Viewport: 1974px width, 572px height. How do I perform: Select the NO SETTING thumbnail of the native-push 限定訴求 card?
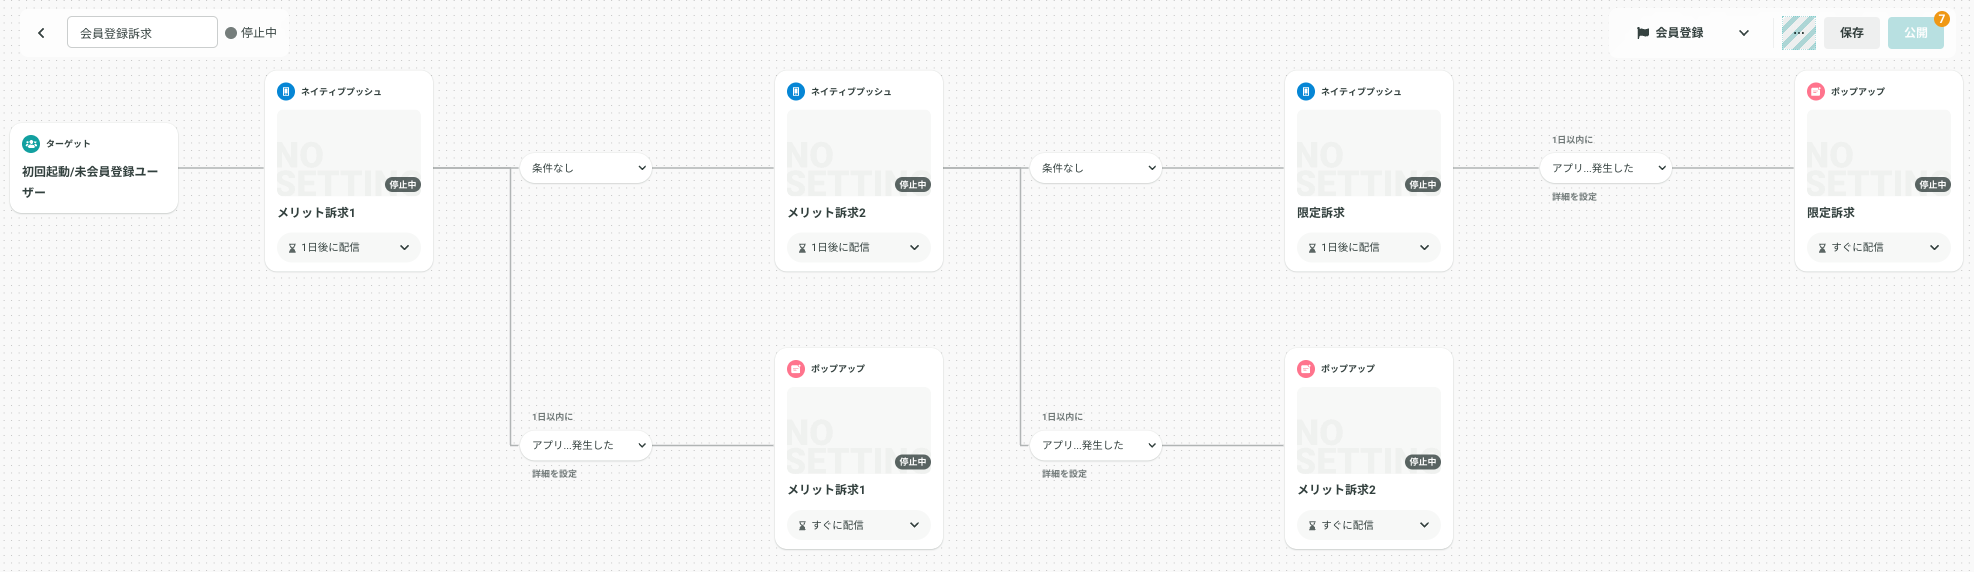click(x=1369, y=153)
